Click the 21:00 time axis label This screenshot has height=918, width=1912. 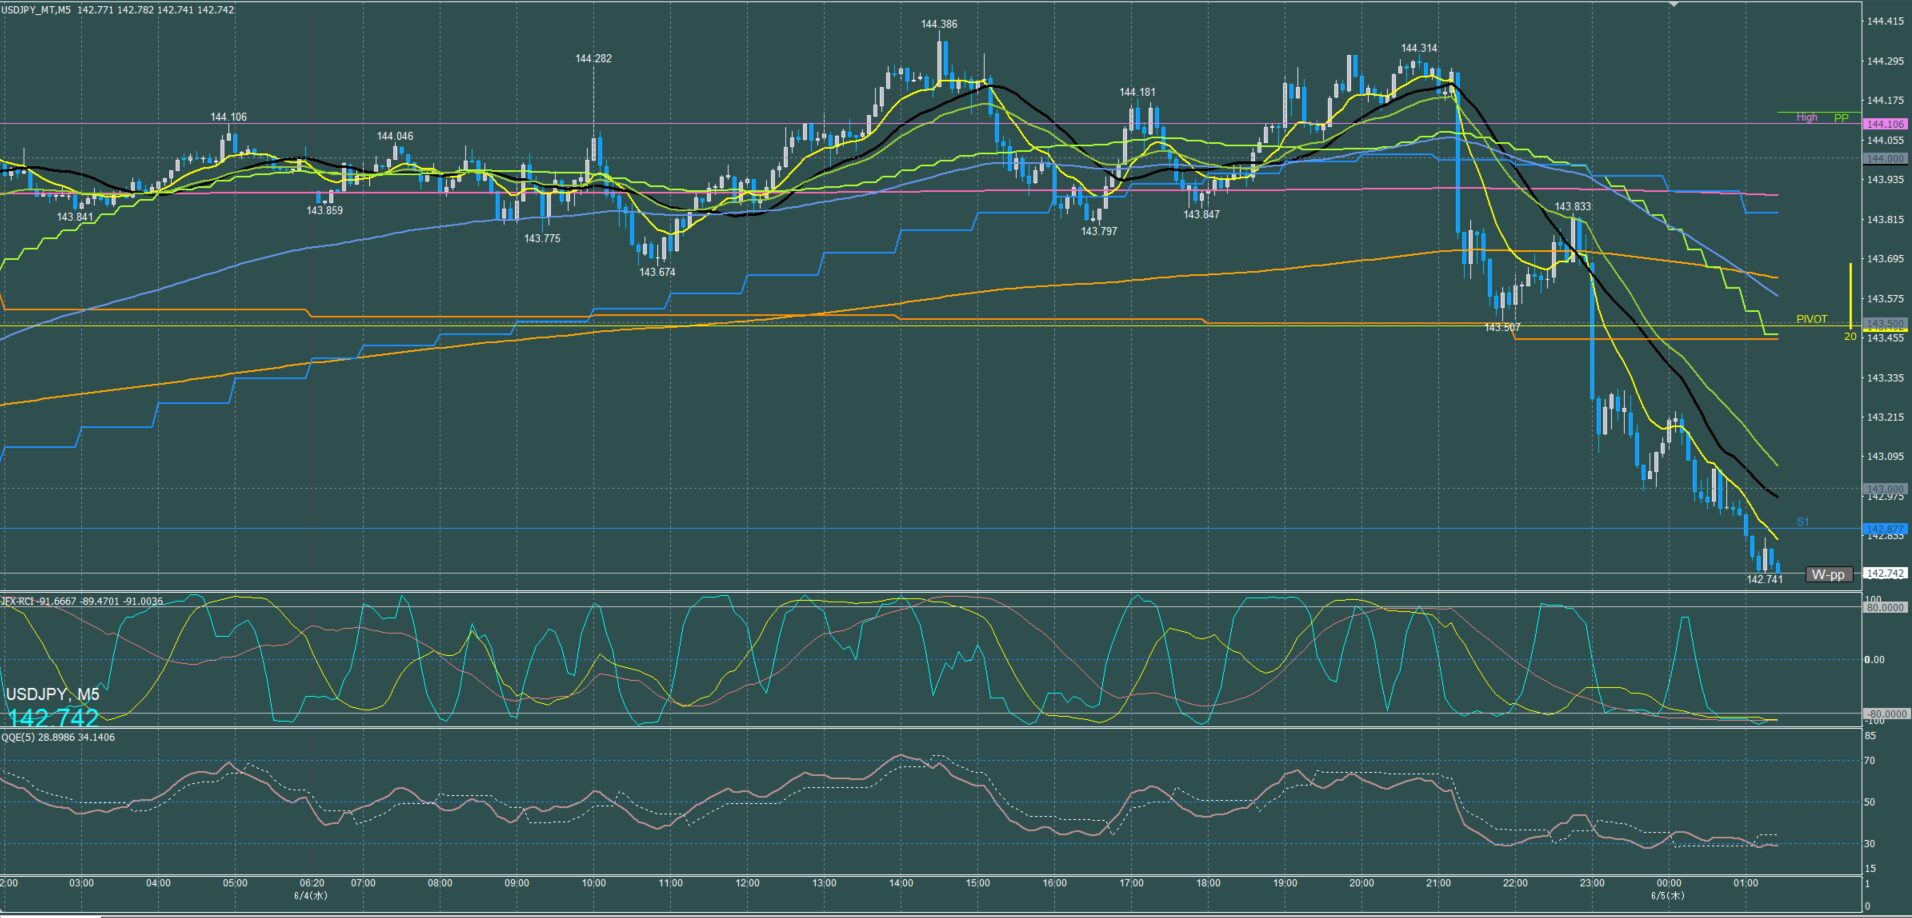1438,883
